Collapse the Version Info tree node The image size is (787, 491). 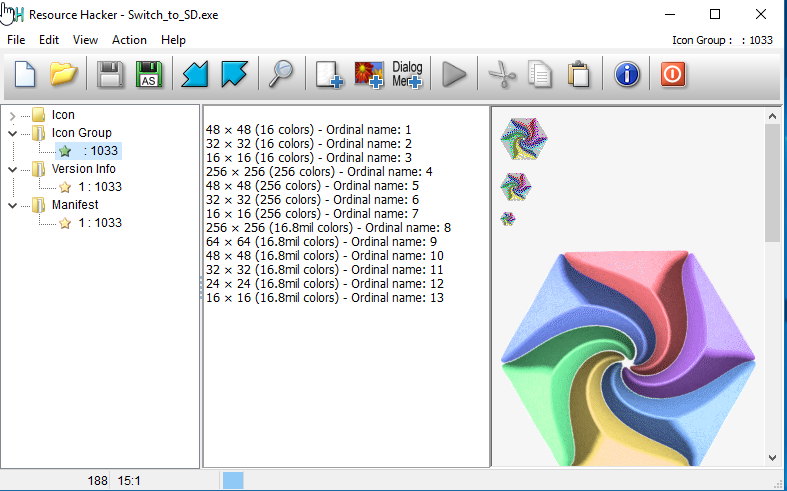[x=12, y=169]
